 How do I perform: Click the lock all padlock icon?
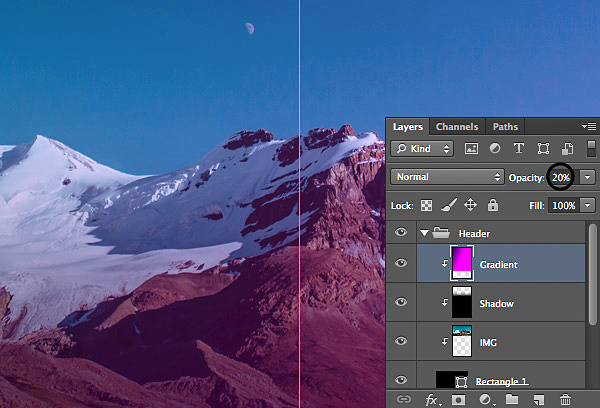point(492,205)
